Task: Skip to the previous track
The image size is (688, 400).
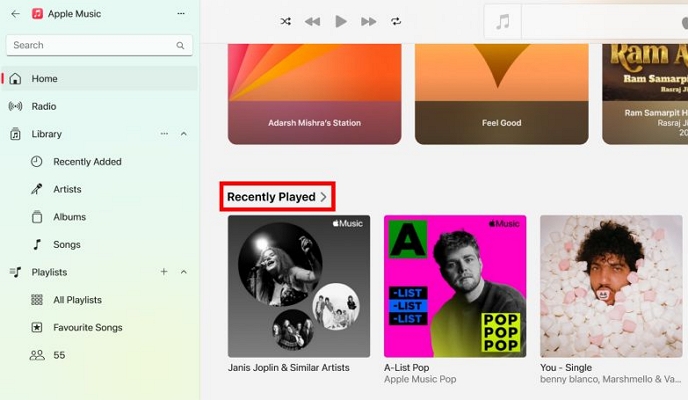Action: pyautogui.click(x=312, y=21)
